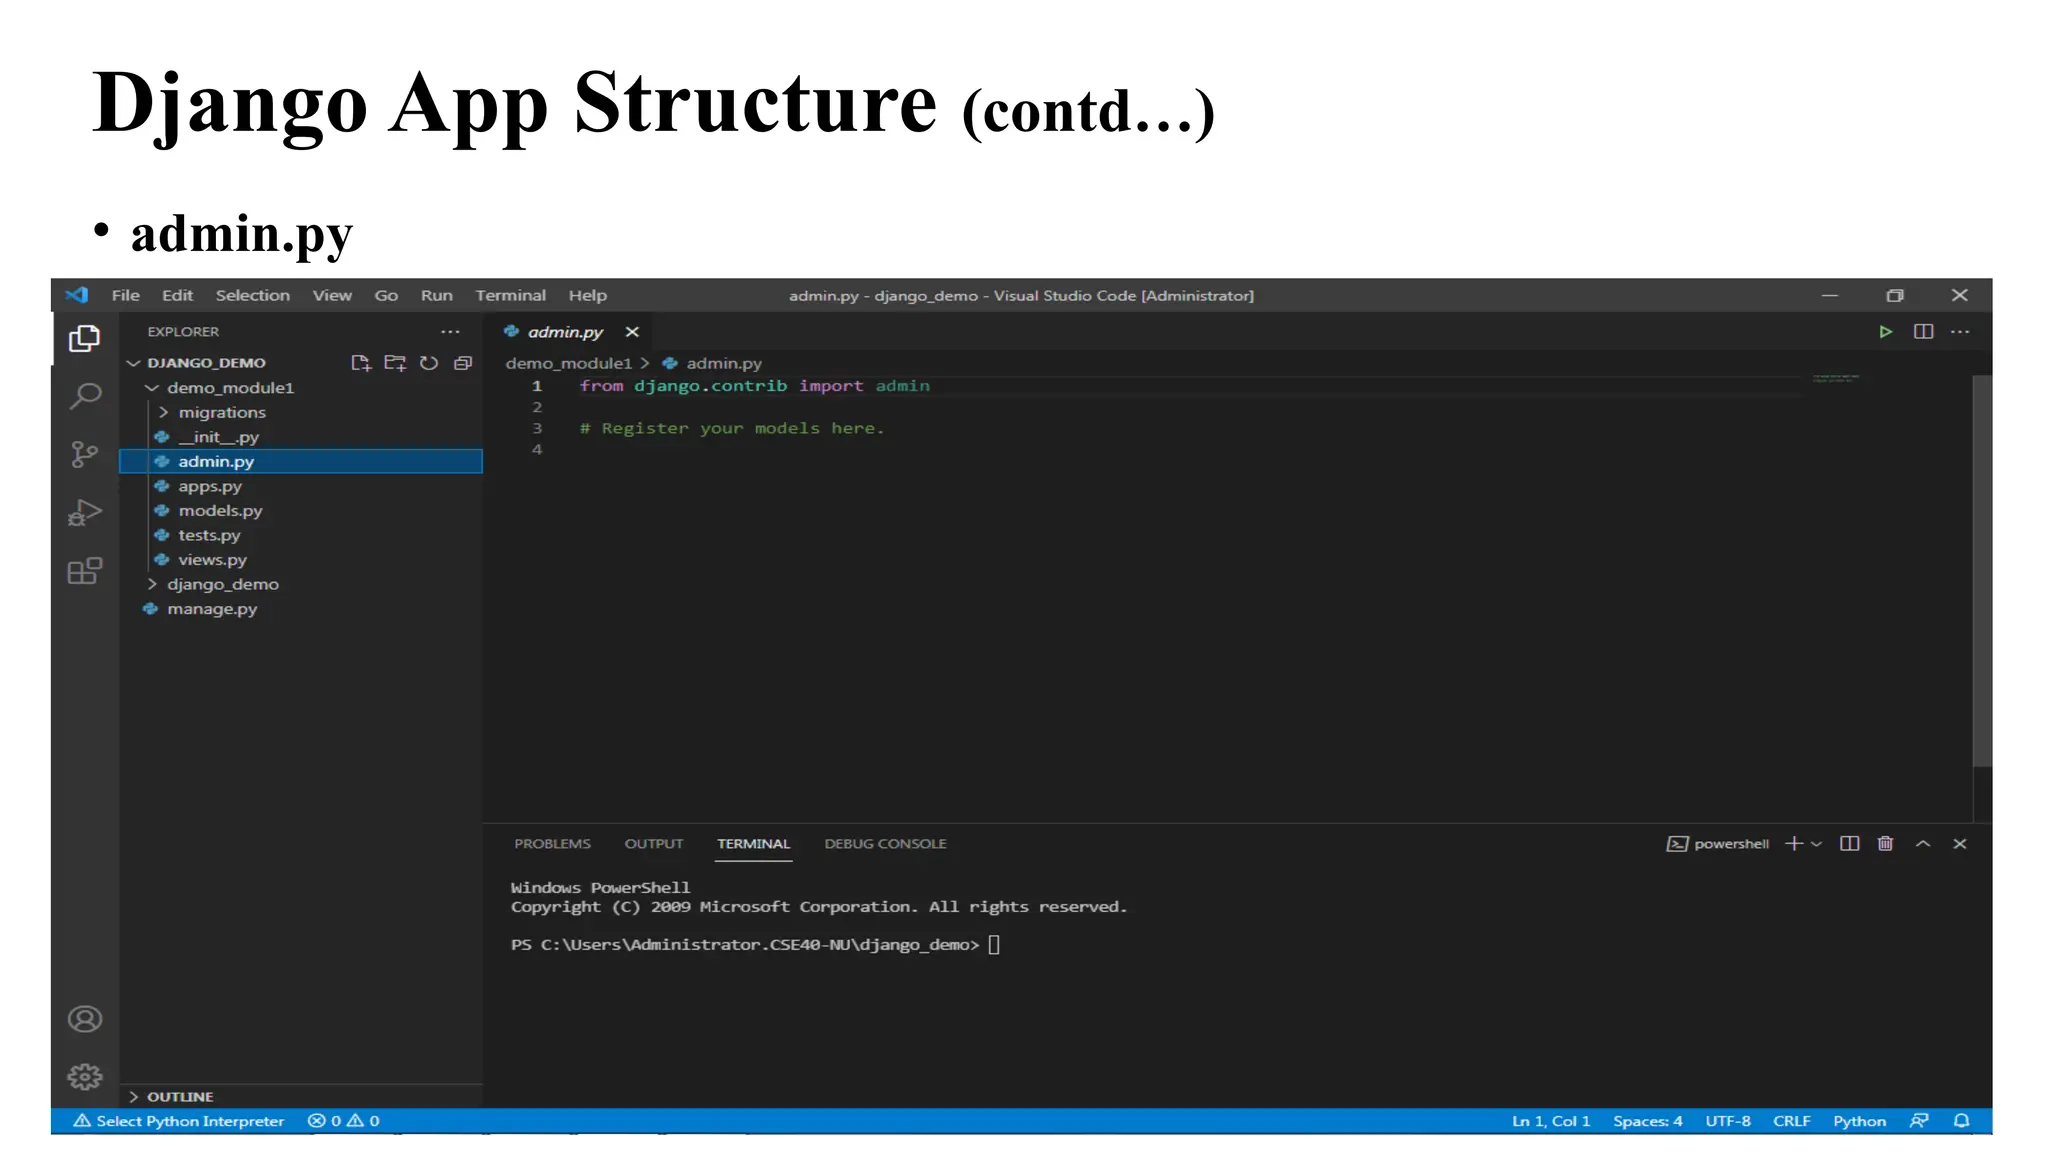Select the TERMINAL panel tab
2048x1152 pixels.
pyautogui.click(x=754, y=844)
